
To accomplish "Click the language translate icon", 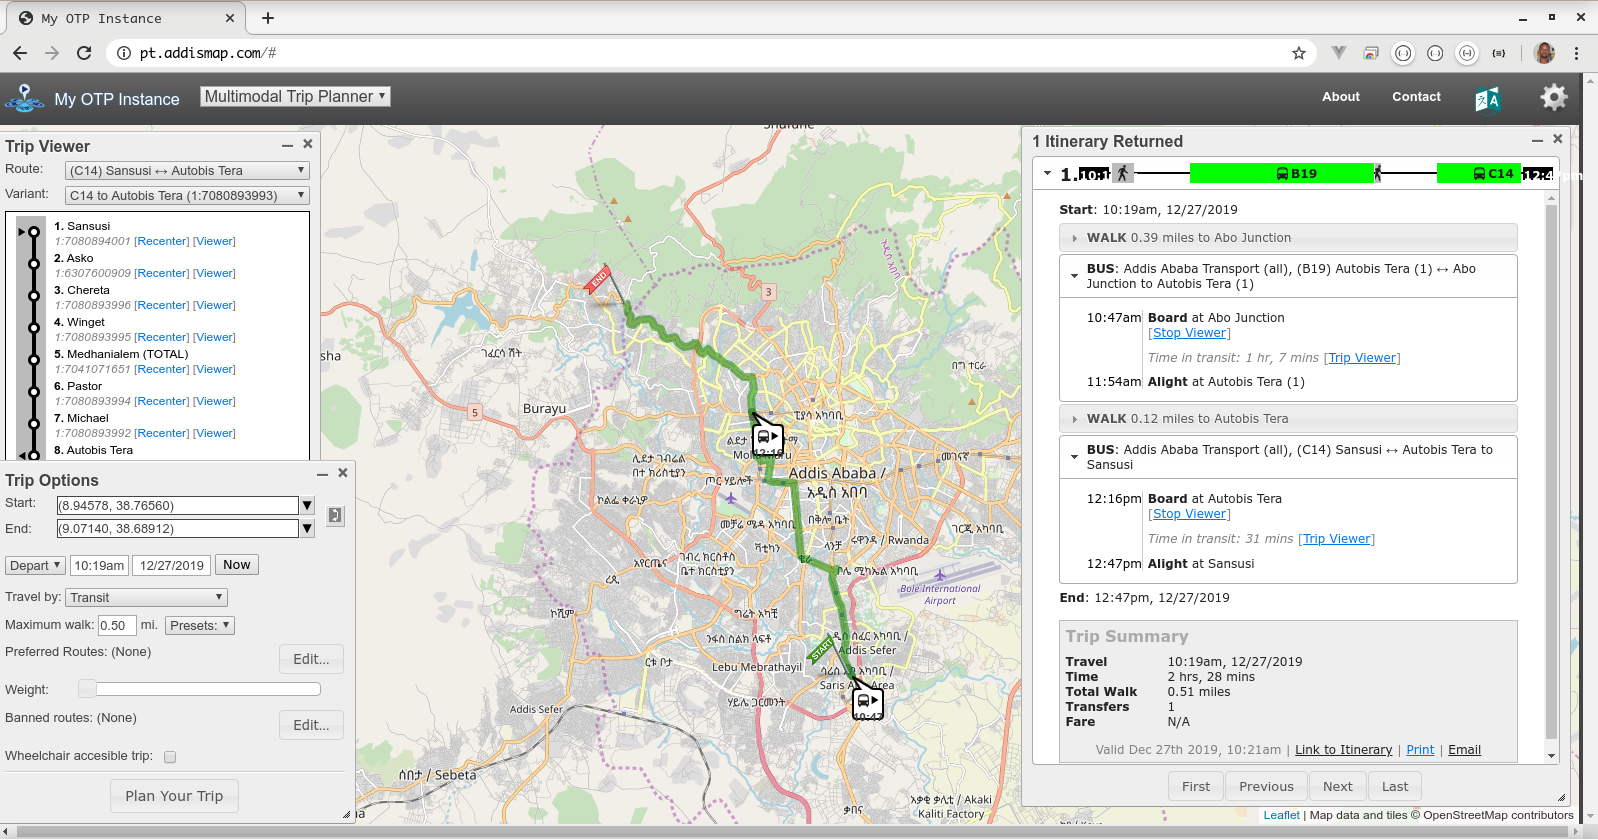I will pos(1487,99).
